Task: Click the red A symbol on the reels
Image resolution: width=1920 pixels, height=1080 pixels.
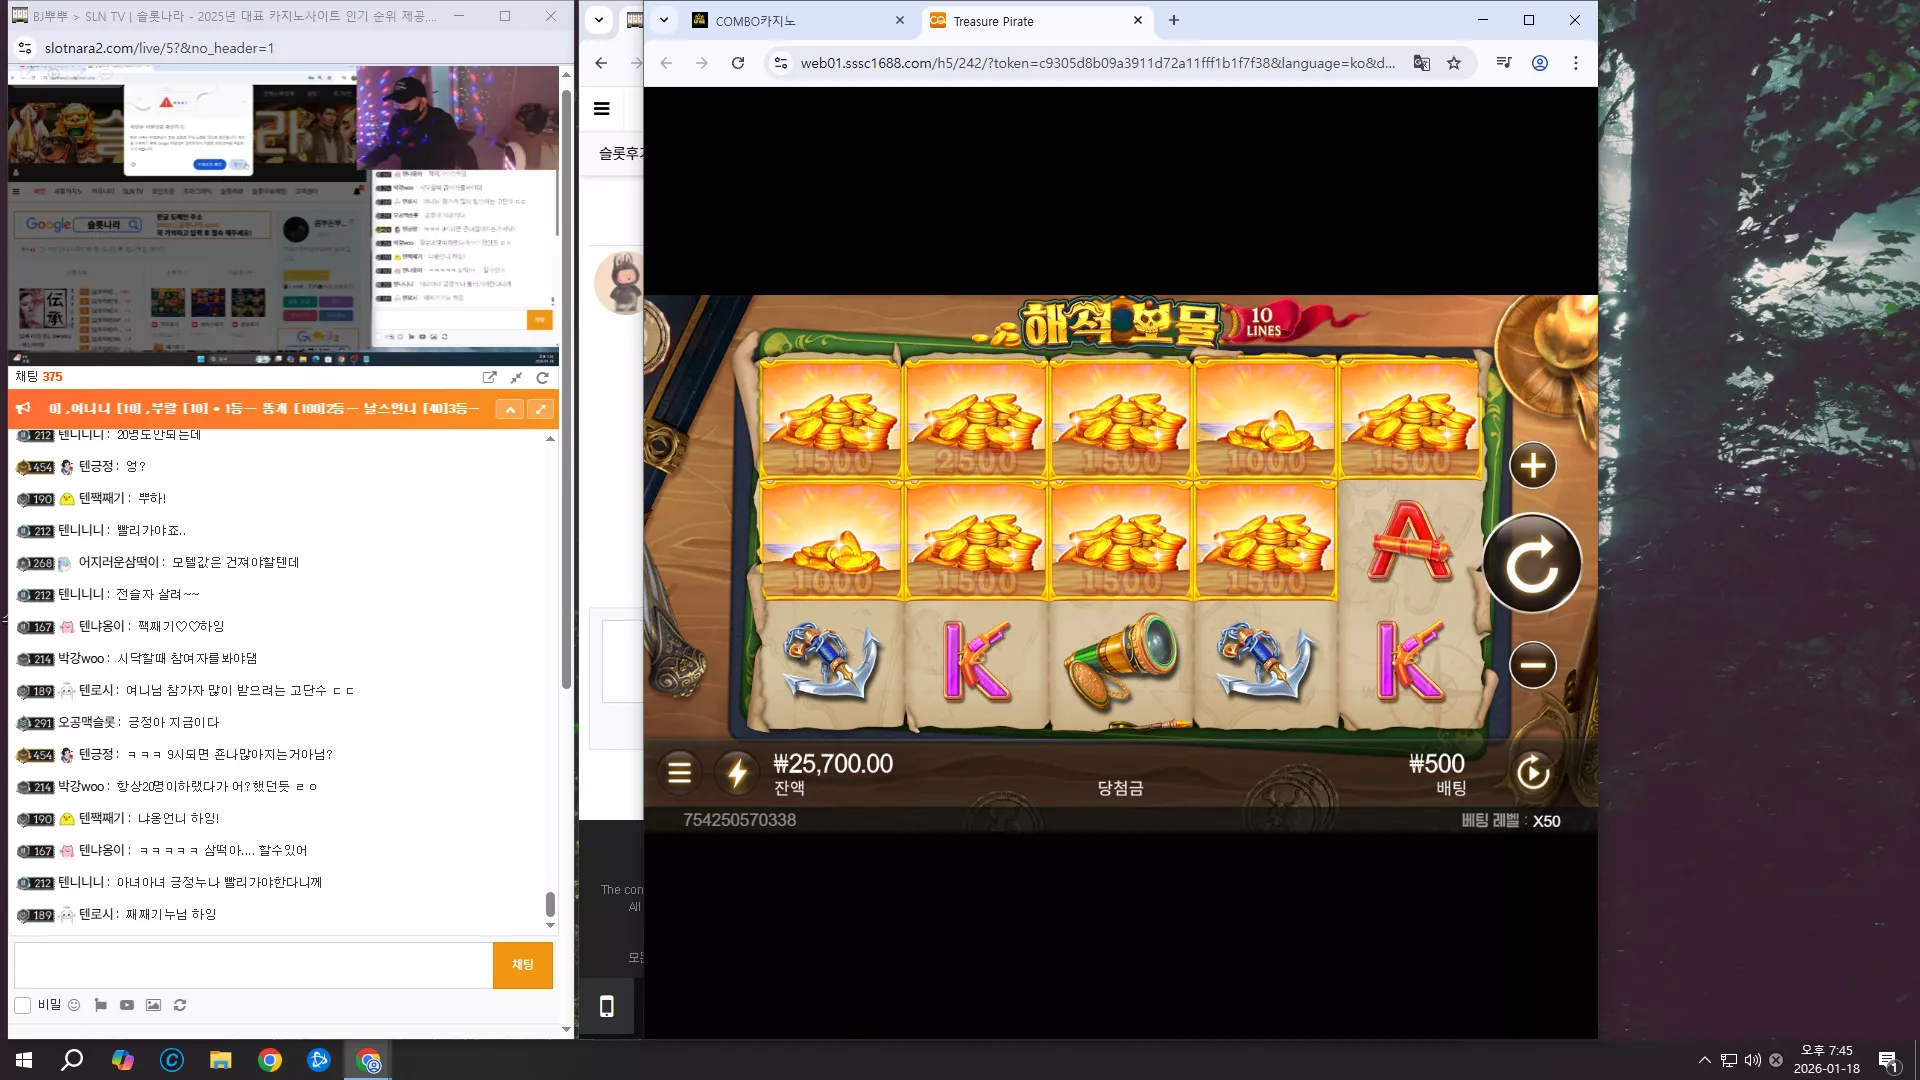Action: [x=1409, y=542]
